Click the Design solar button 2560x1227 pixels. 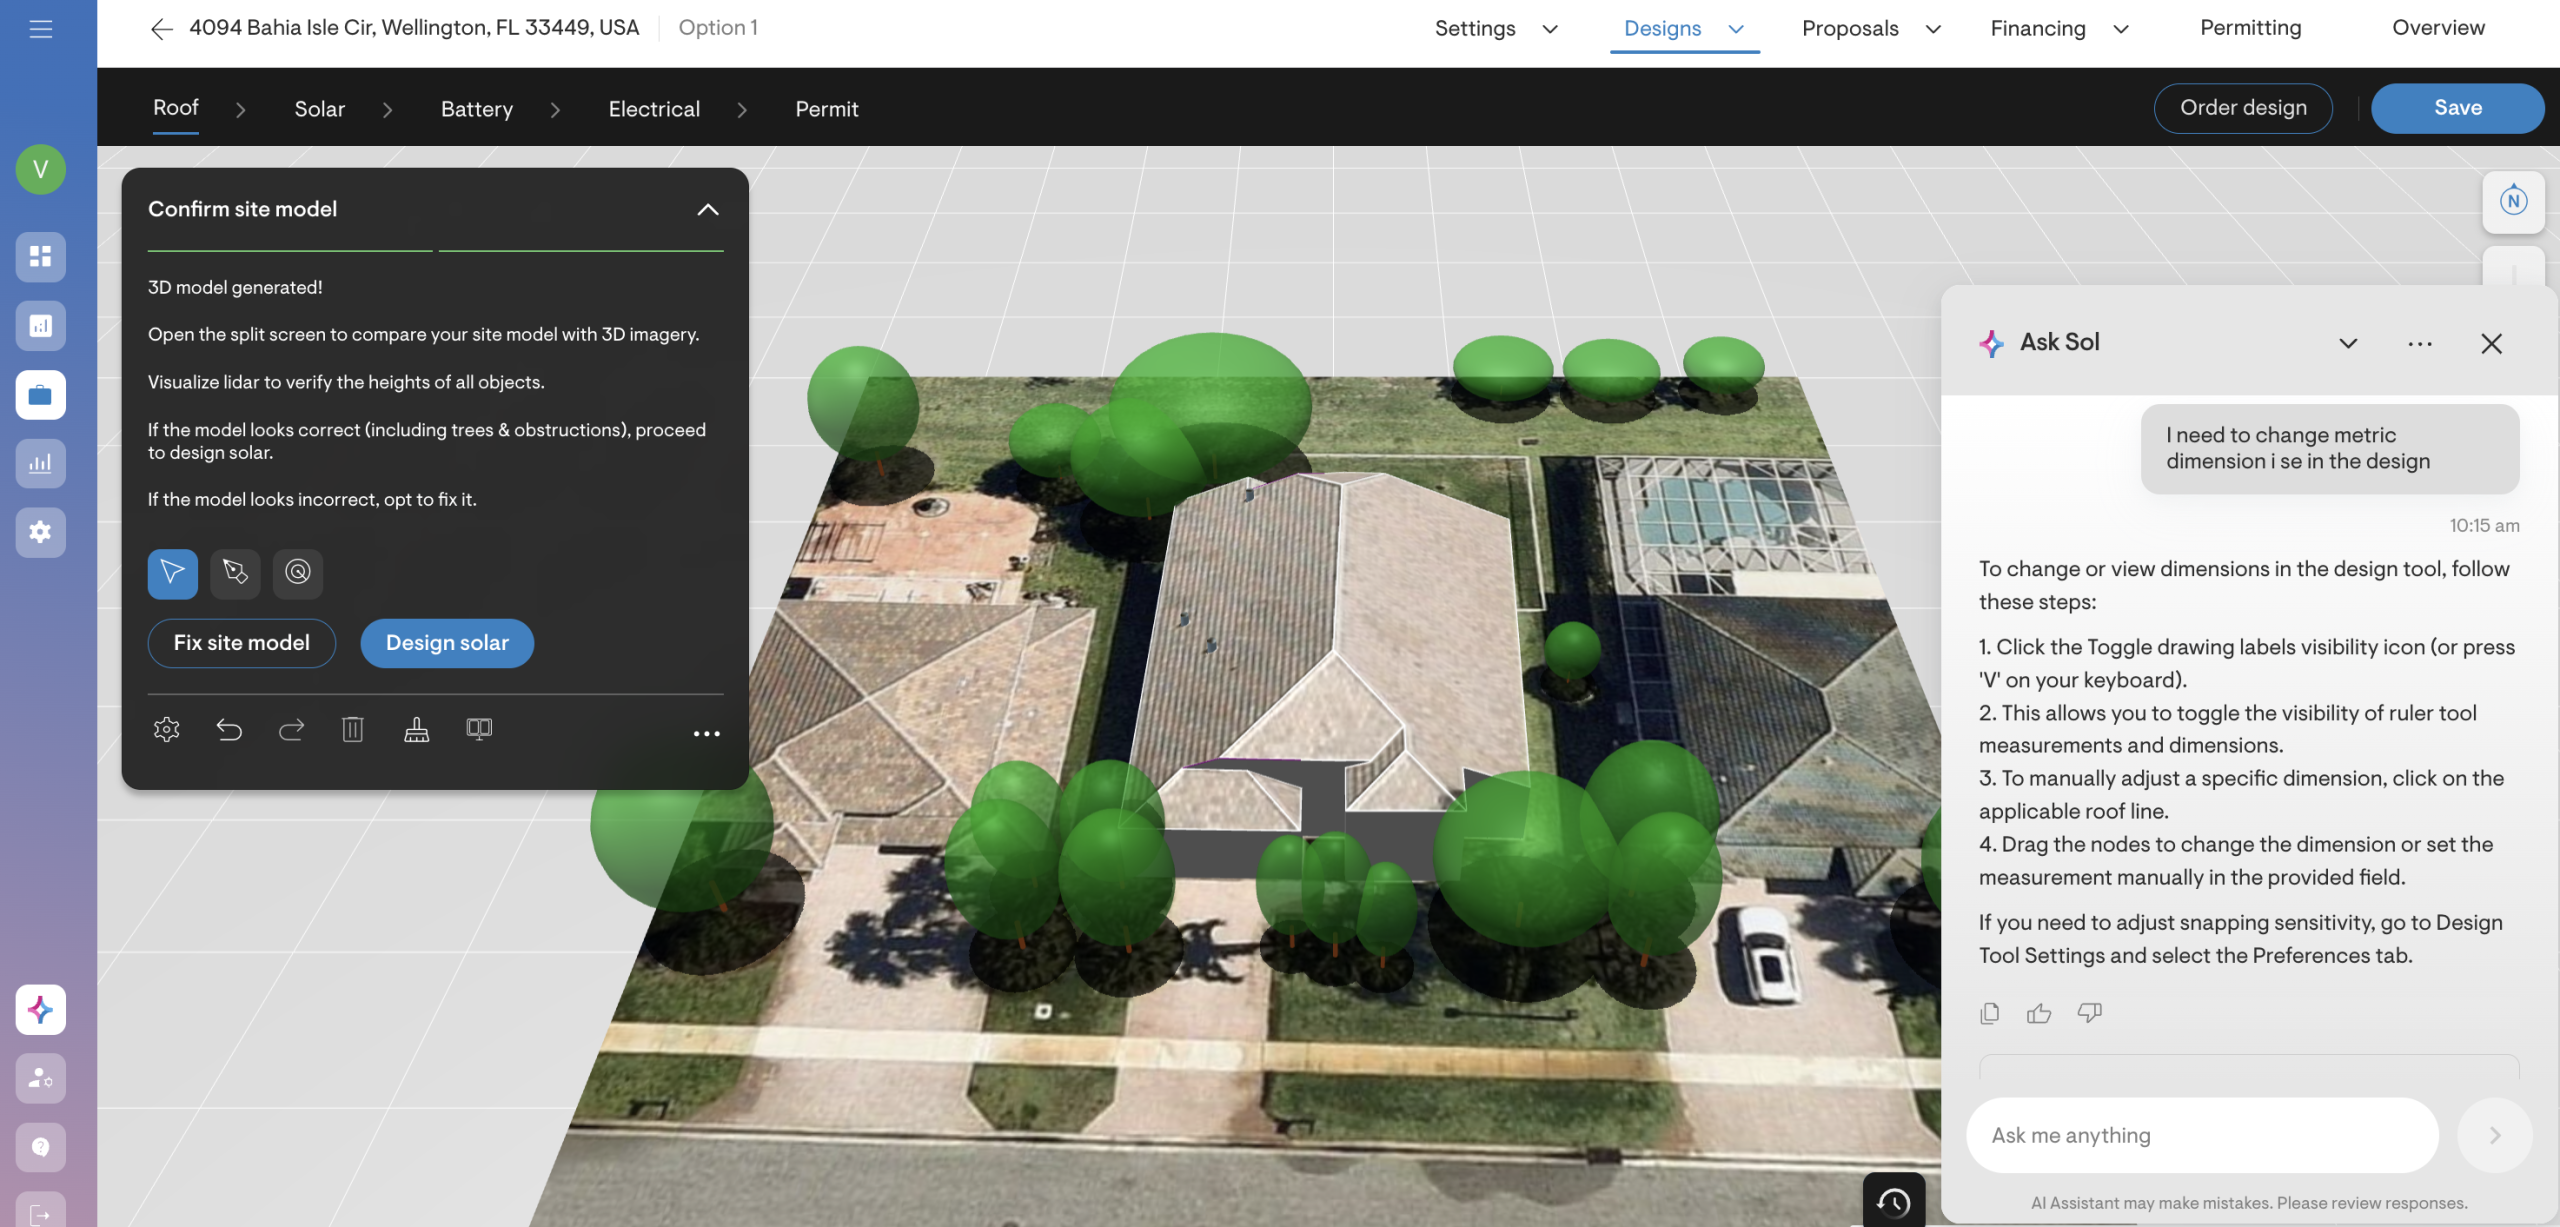pyautogui.click(x=447, y=643)
